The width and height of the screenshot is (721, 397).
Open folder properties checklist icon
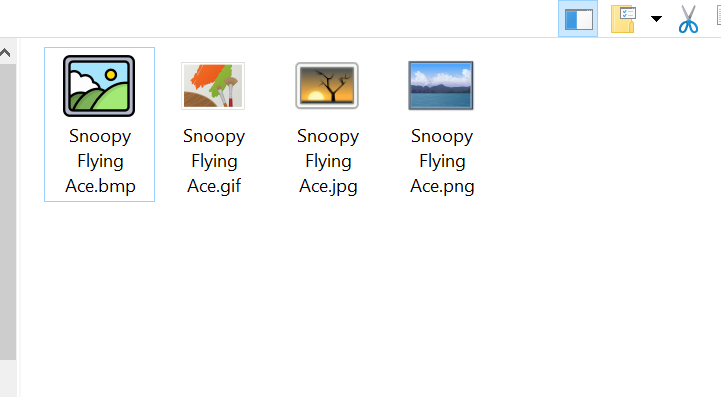pyautogui.click(x=623, y=19)
